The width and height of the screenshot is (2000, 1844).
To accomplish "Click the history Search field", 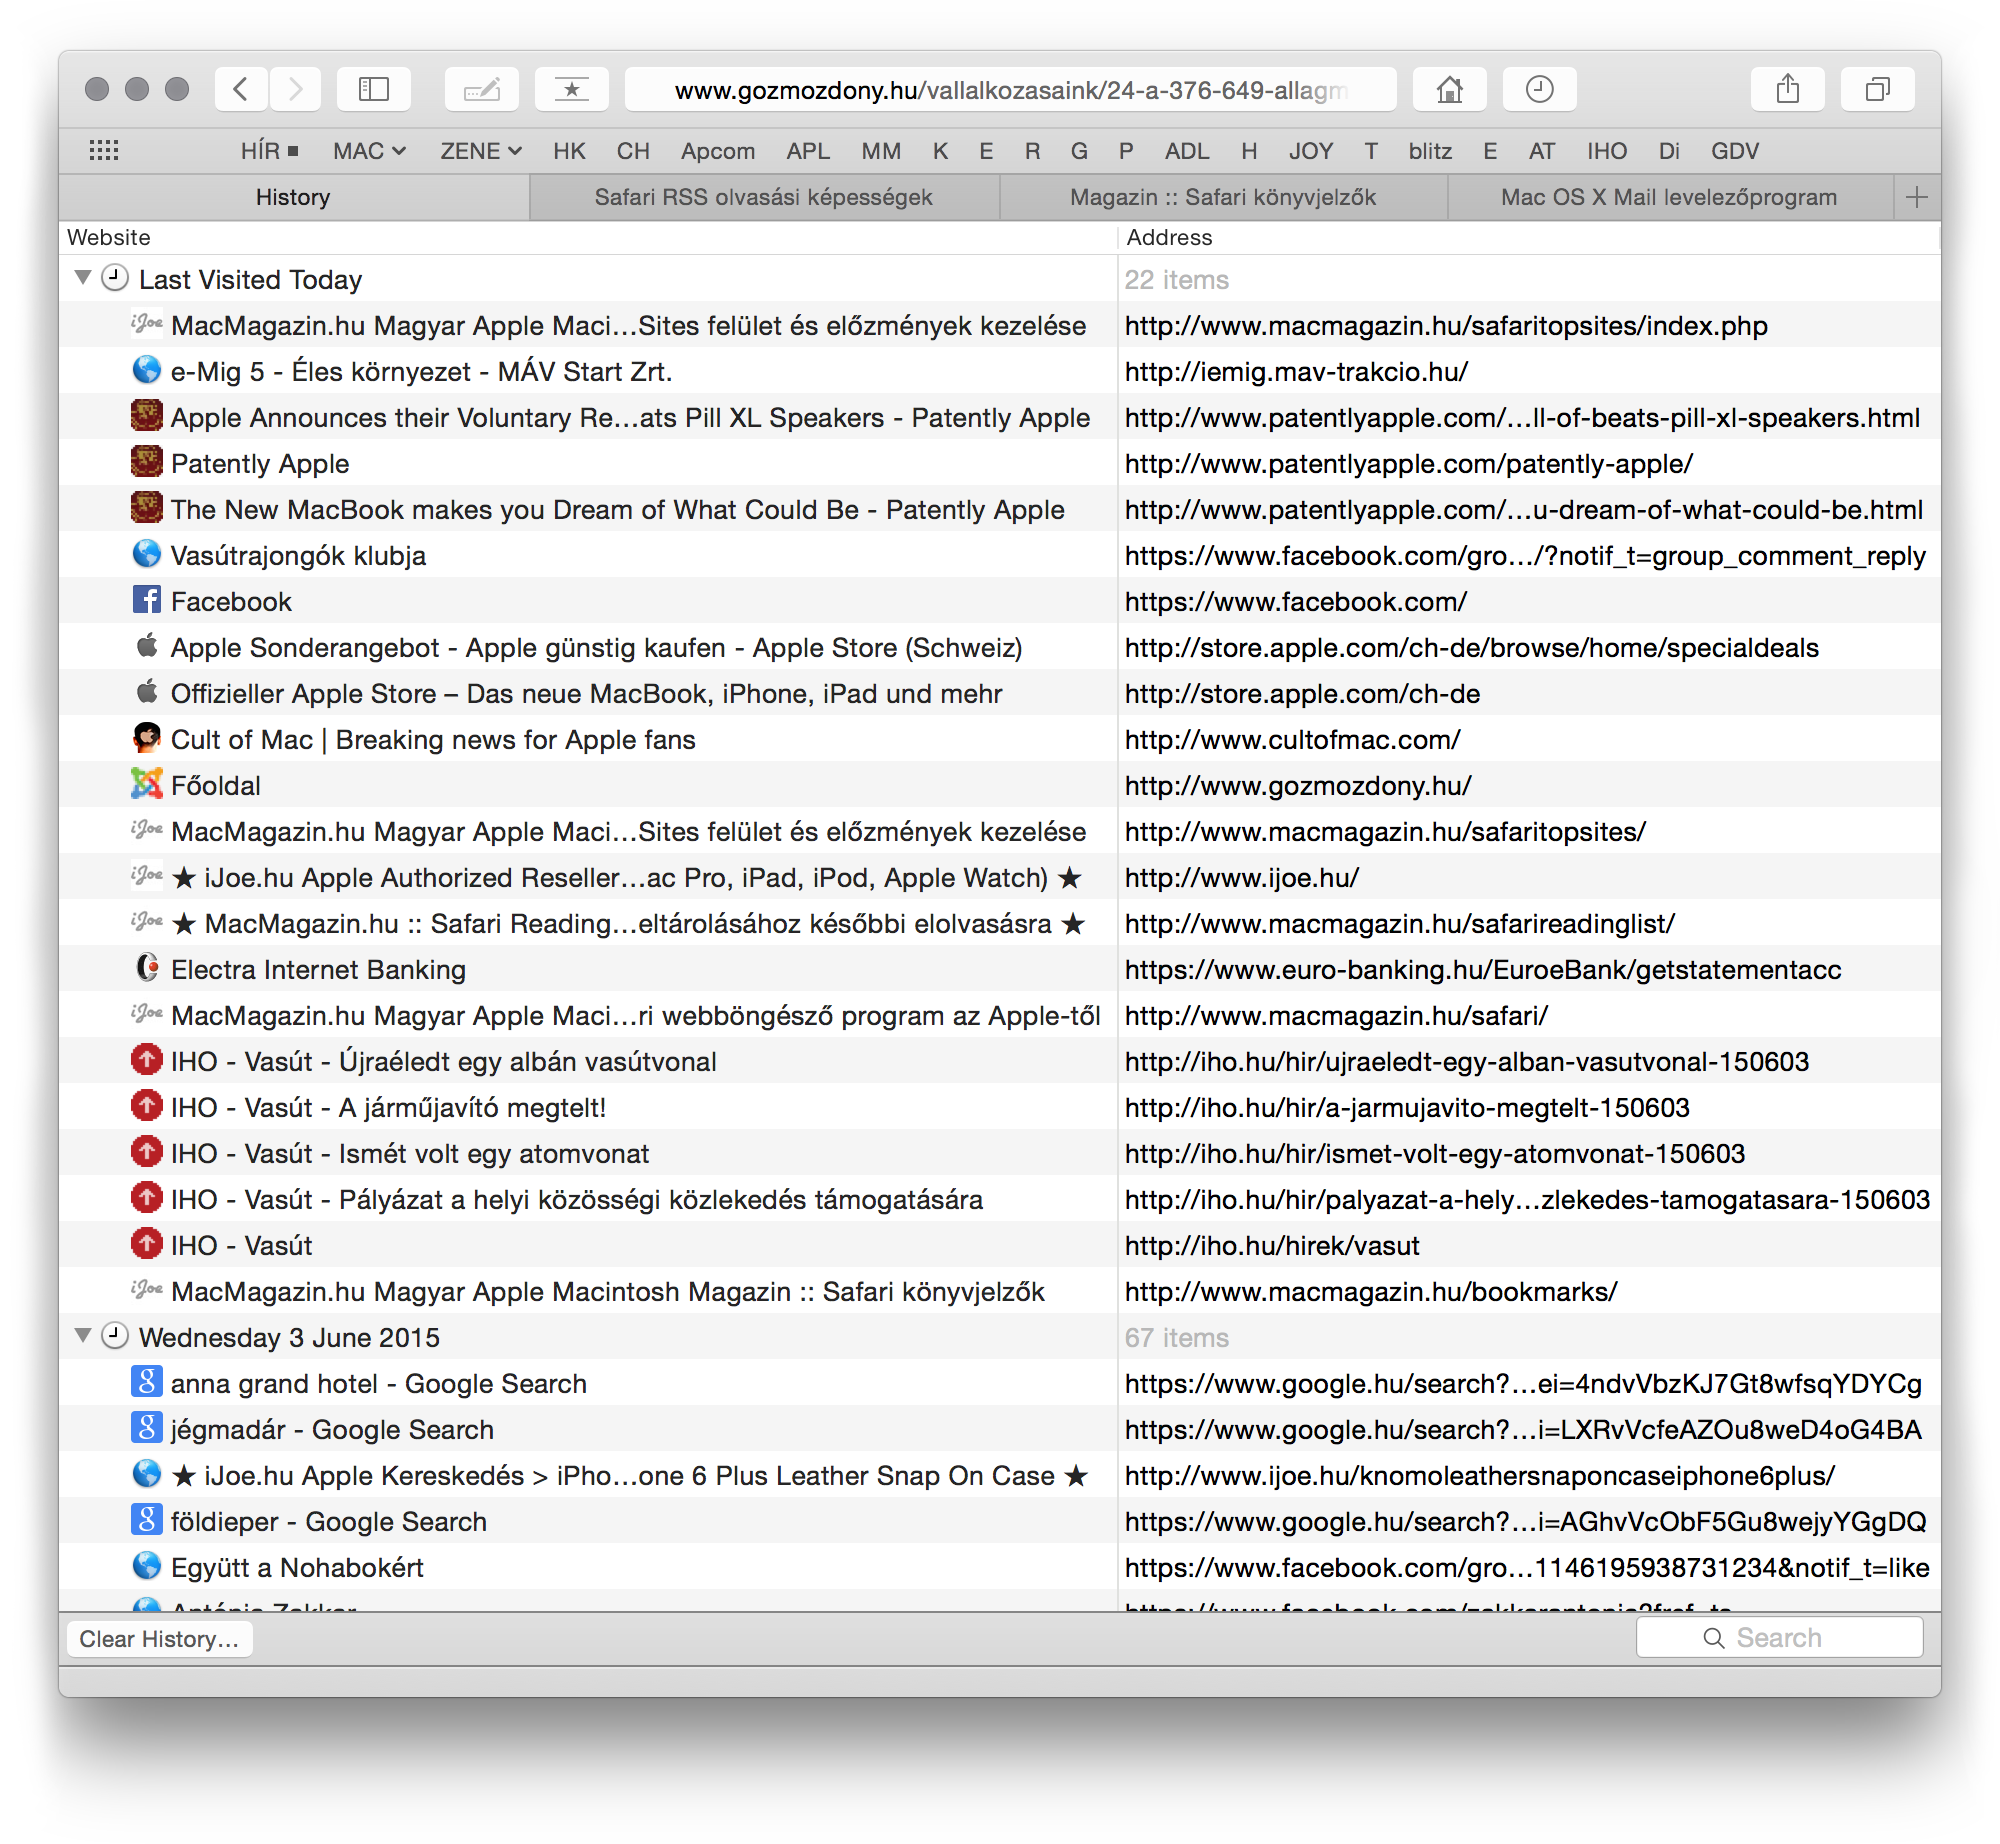I will [1780, 1638].
